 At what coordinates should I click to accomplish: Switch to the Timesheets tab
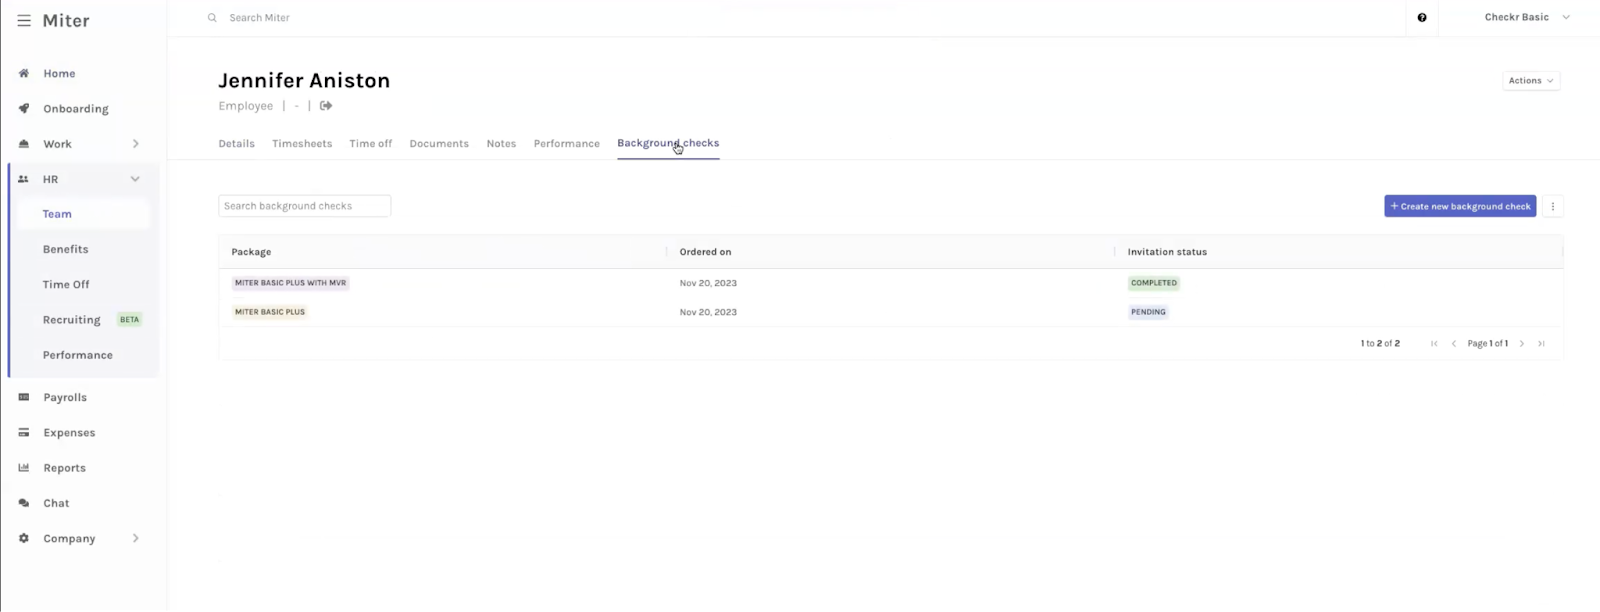click(302, 144)
